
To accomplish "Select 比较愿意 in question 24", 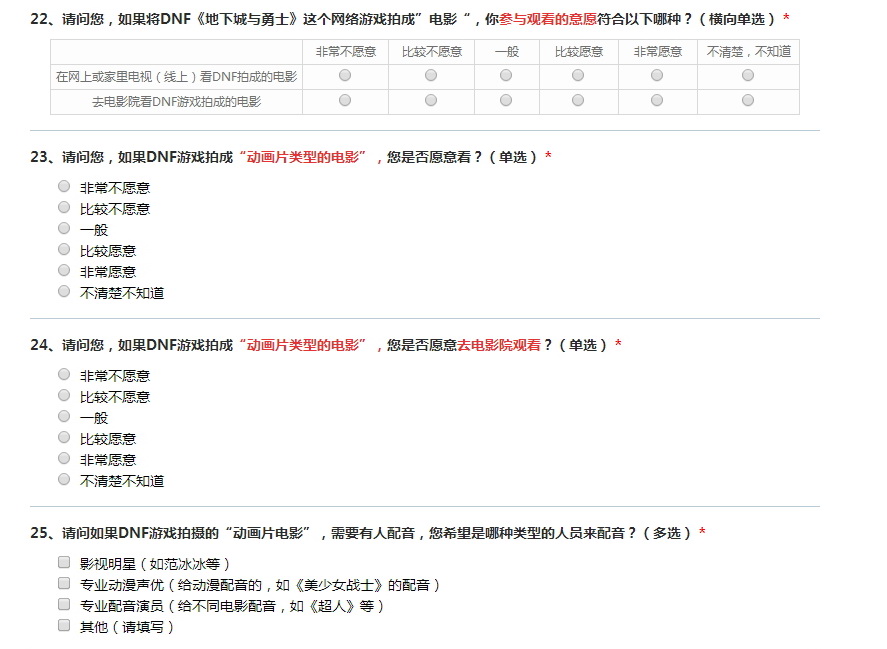I will 64,437.
